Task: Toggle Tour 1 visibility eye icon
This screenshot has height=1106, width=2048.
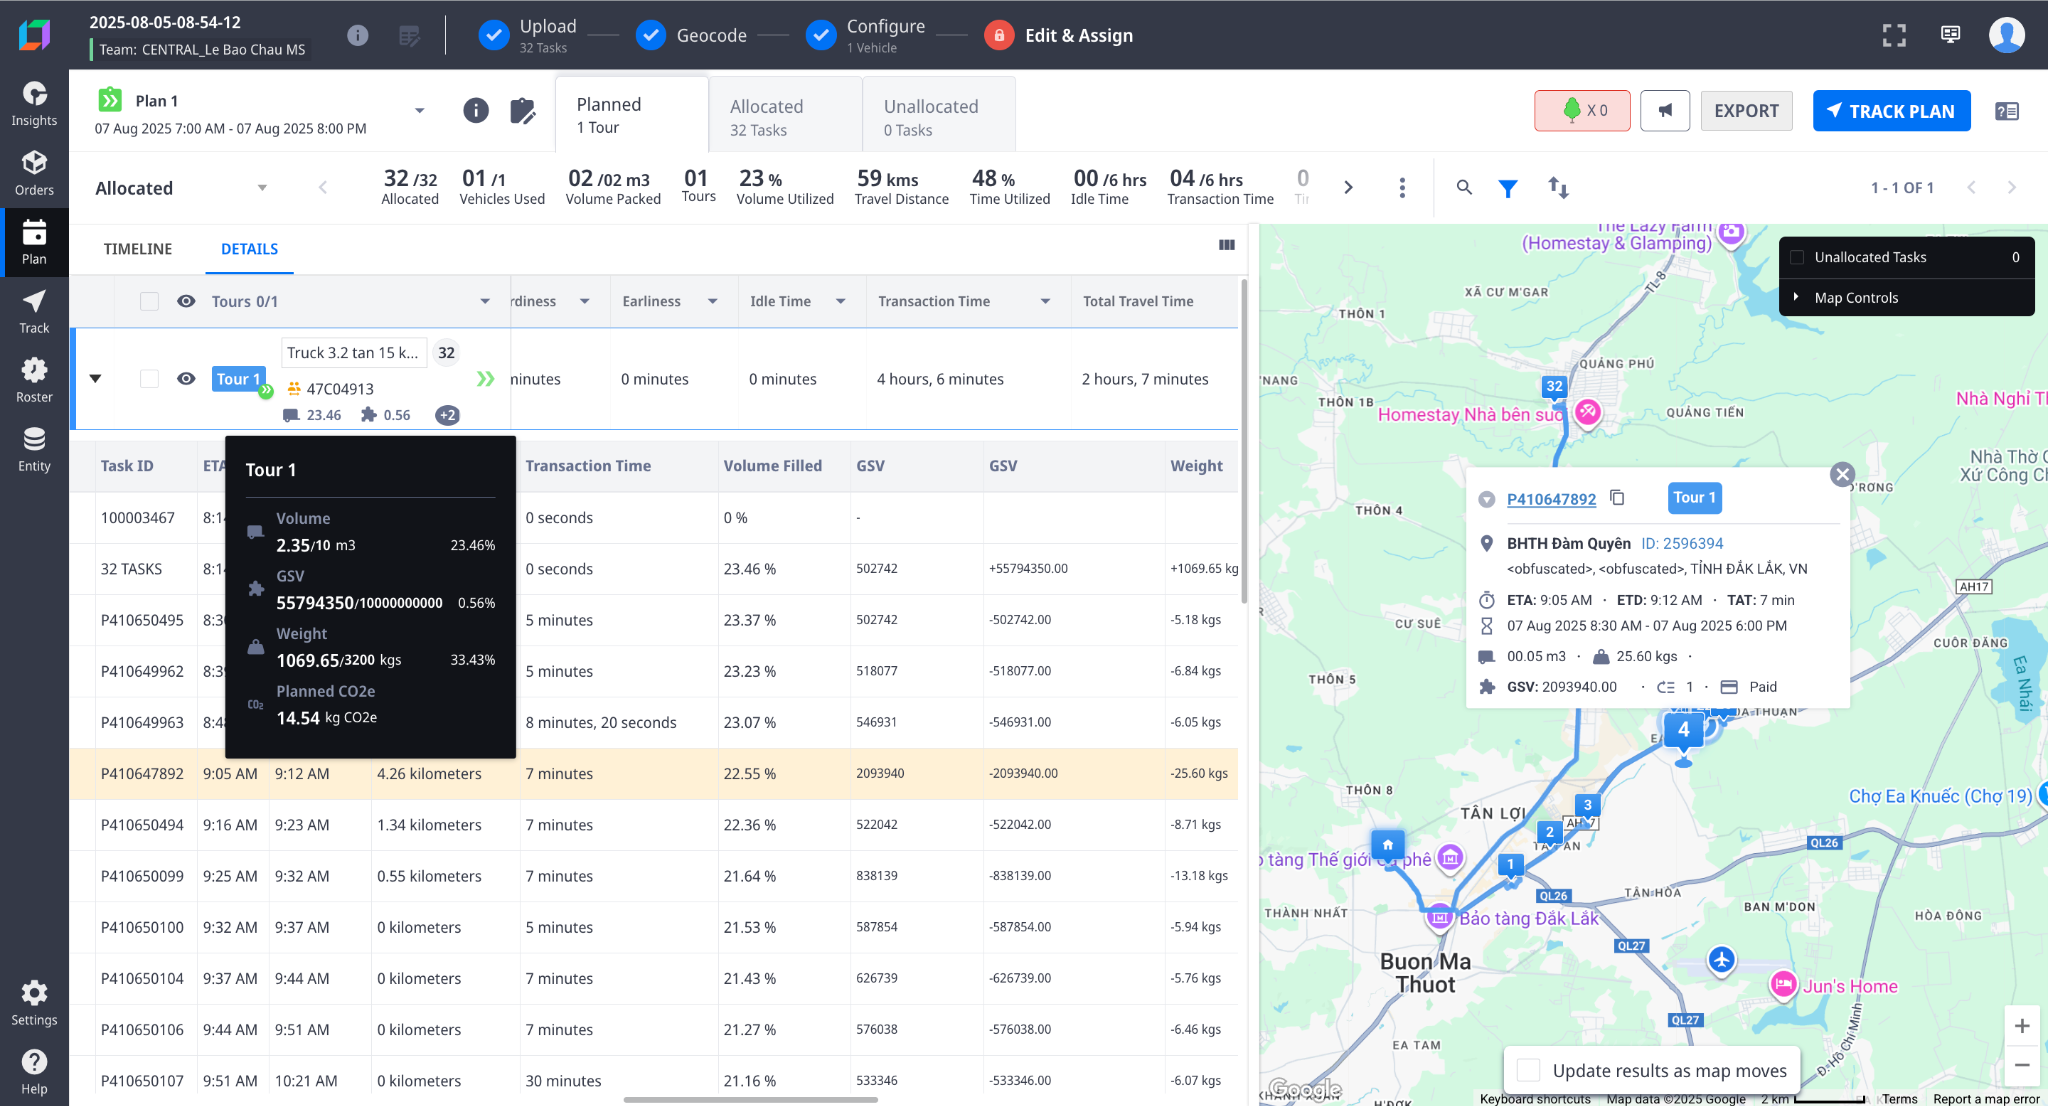Action: pyautogui.click(x=186, y=379)
